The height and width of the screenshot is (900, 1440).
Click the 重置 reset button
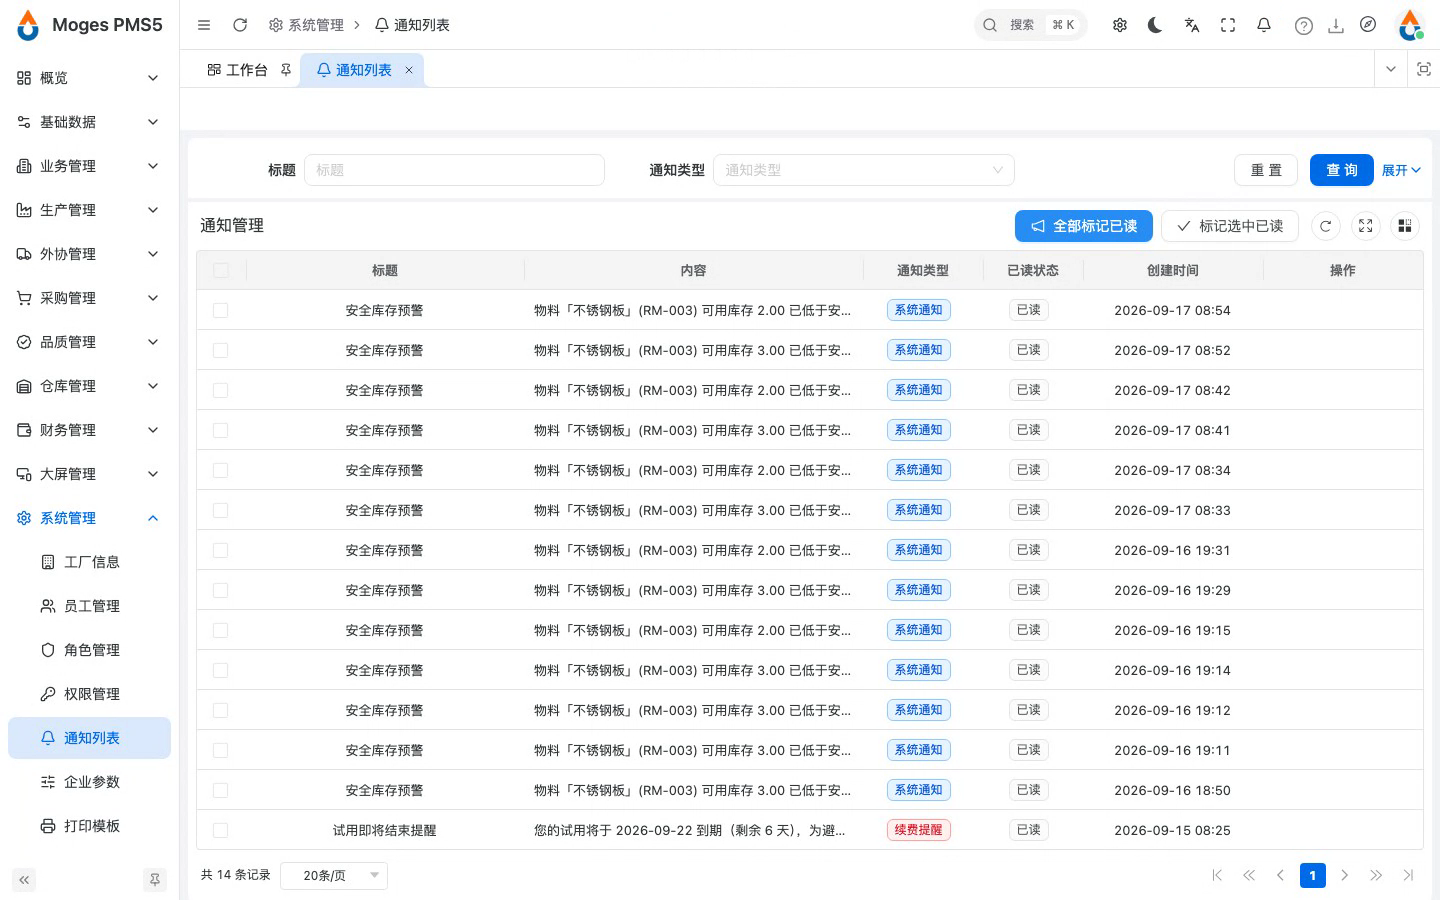(x=1266, y=170)
